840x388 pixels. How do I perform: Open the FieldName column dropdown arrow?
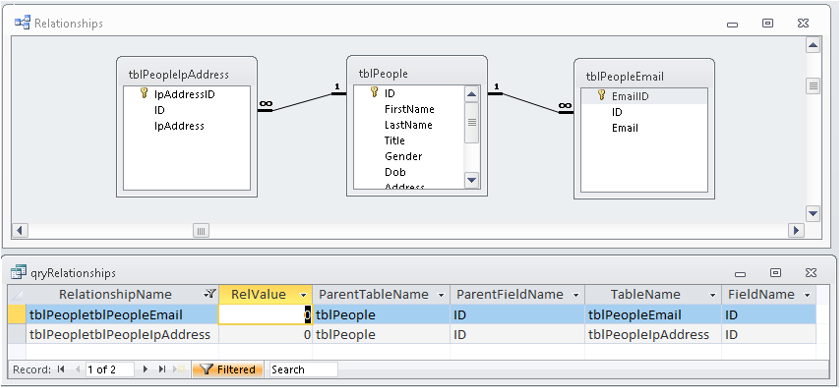(807, 295)
